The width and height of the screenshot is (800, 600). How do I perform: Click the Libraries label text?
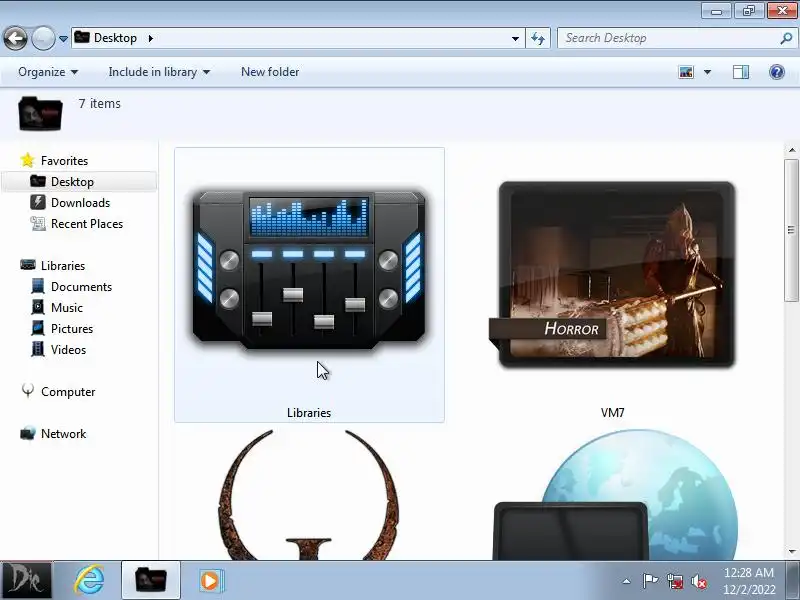pos(309,413)
